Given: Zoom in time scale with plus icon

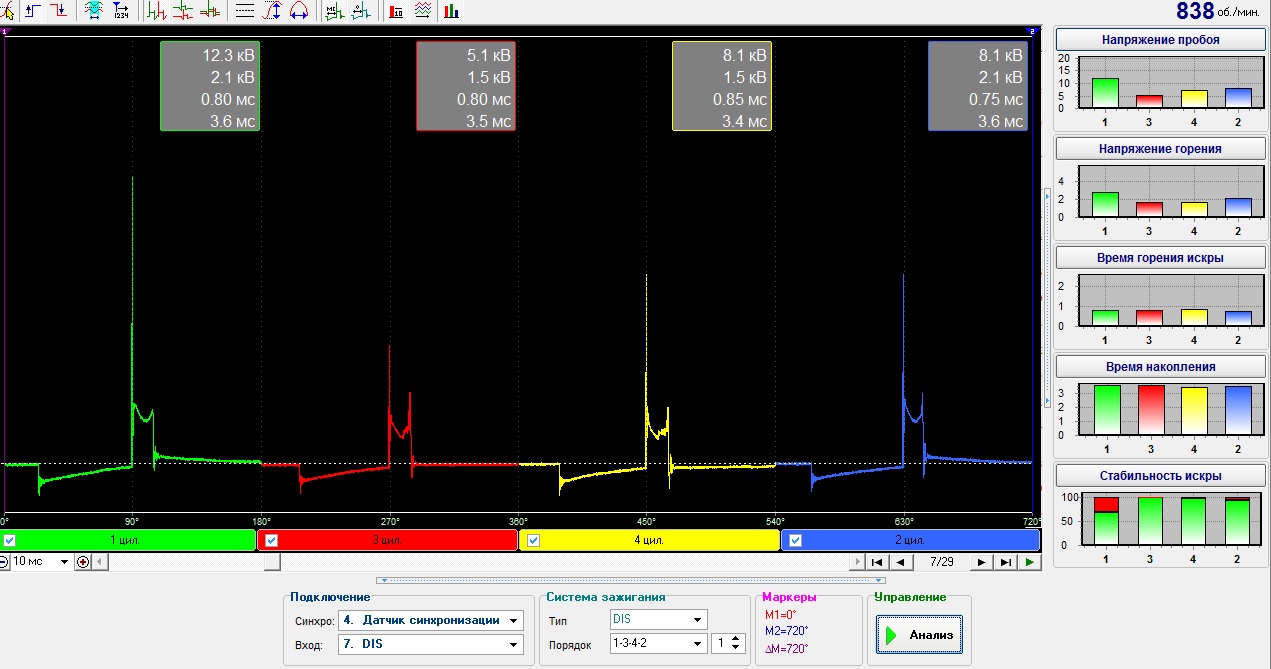Looking at the screenshot, I should (83, 562).
